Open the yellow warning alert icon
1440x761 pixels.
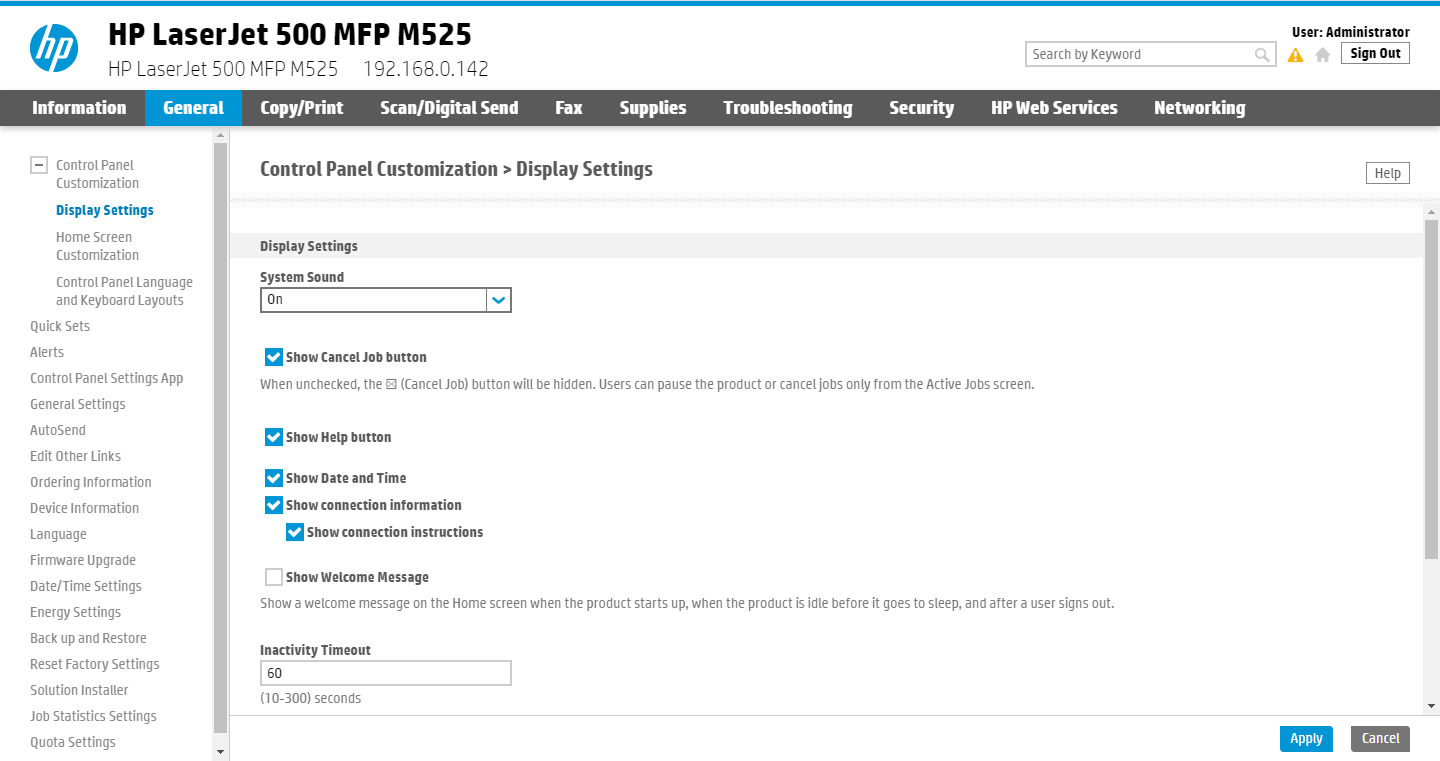coord(1296,55)
